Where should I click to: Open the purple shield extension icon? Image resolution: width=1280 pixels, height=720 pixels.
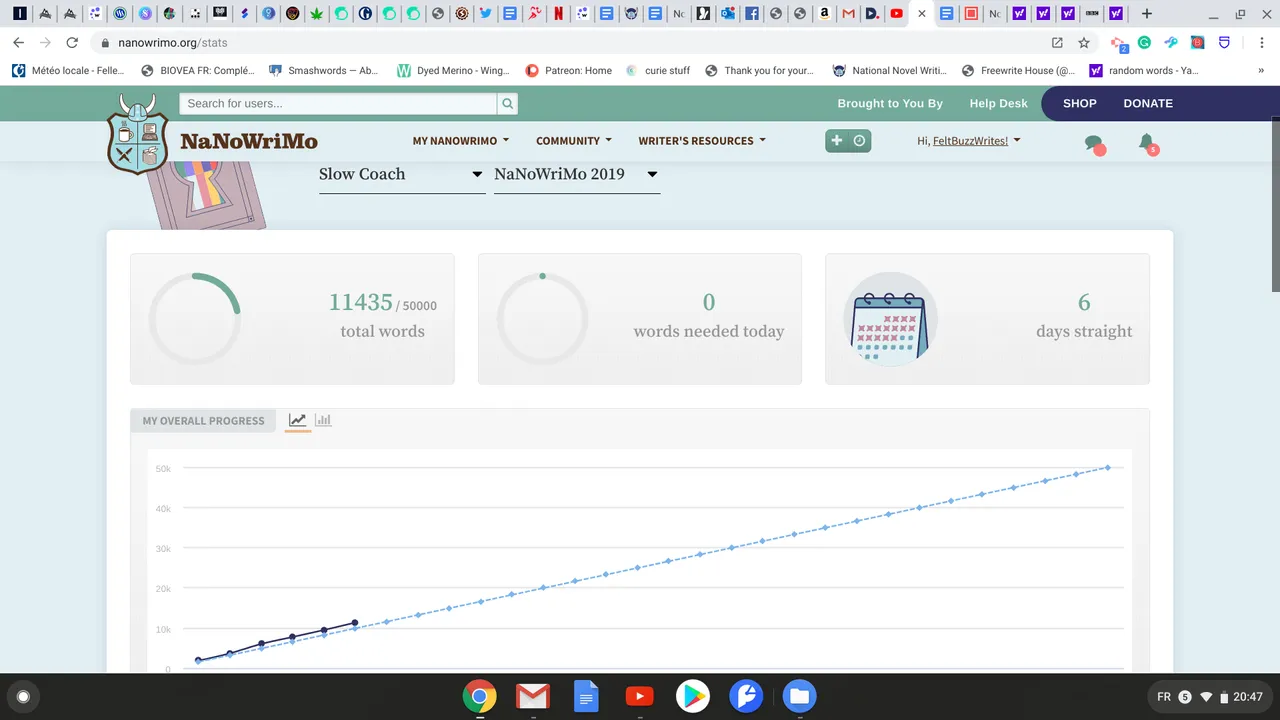1223,43
